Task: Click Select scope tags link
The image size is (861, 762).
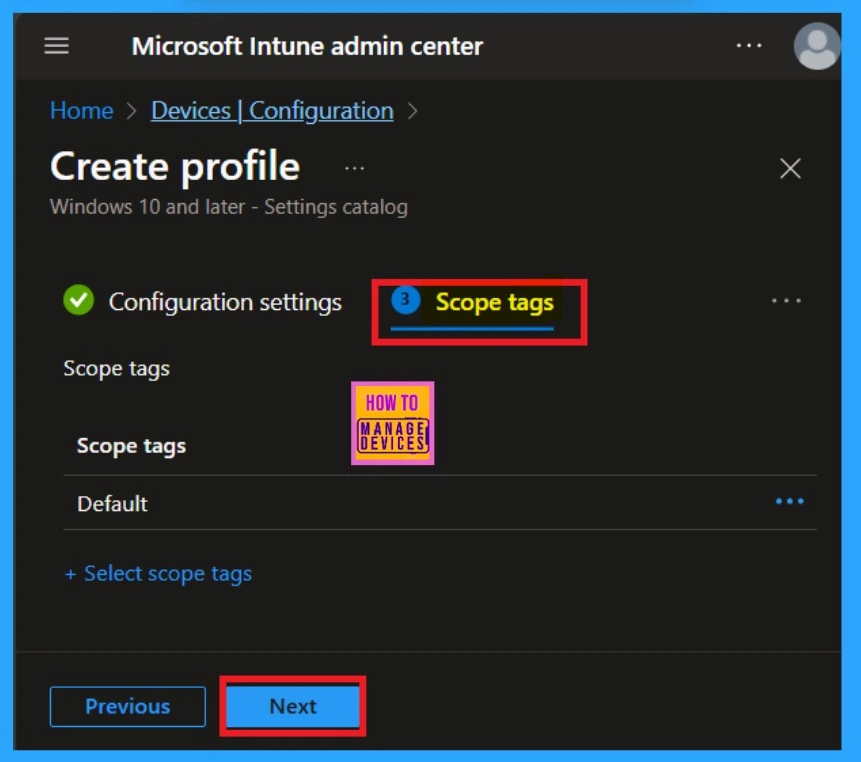Action: [158, 574]
